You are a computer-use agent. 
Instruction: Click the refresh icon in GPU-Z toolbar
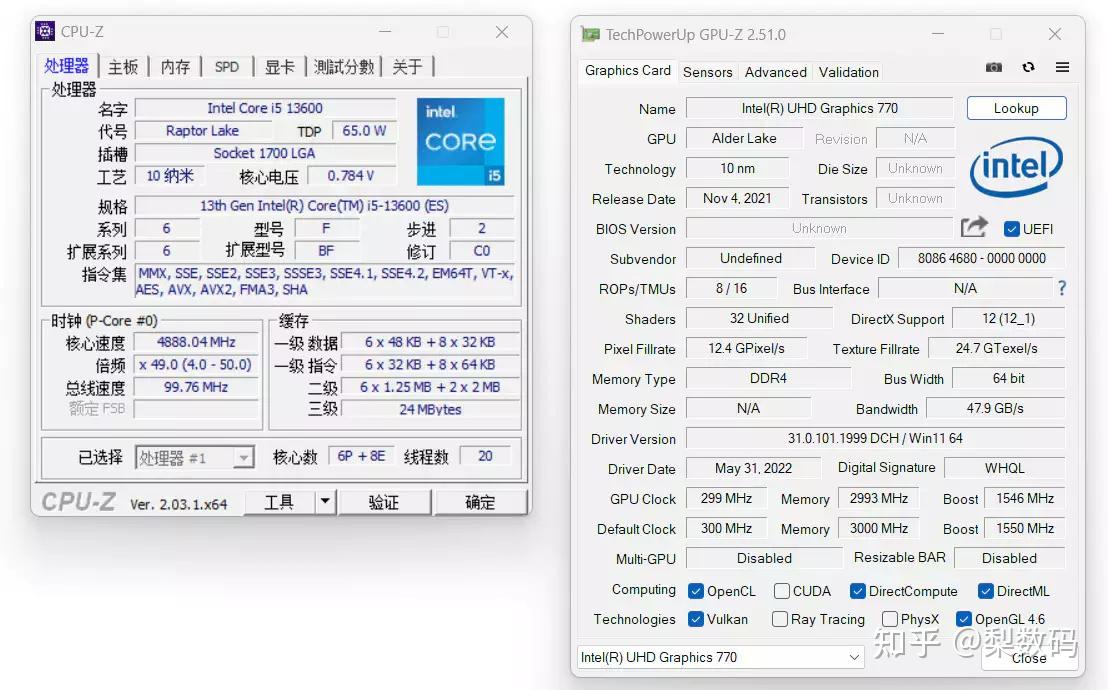pos(1028,66)
